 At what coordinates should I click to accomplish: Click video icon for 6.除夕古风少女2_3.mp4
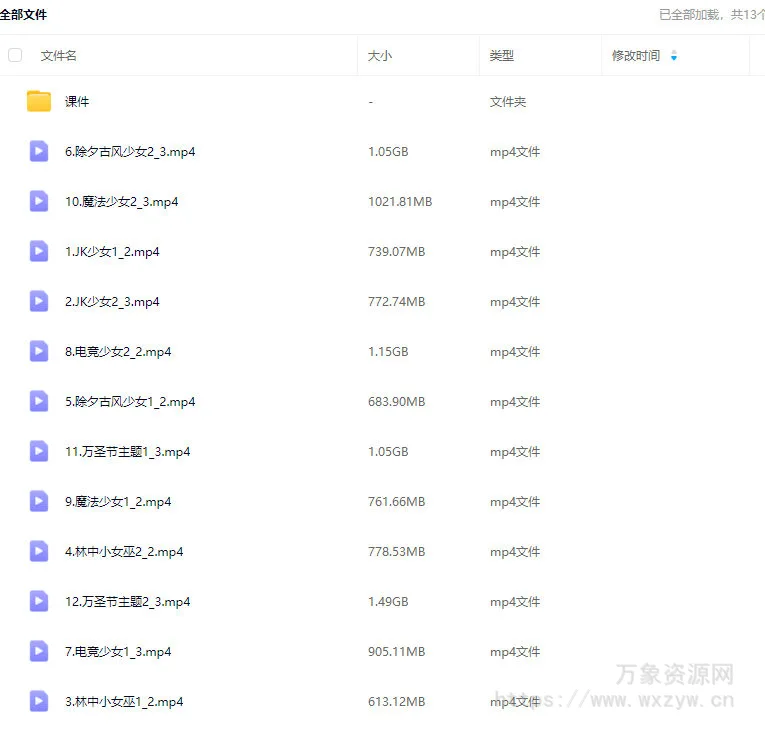[x=39, y=151]
